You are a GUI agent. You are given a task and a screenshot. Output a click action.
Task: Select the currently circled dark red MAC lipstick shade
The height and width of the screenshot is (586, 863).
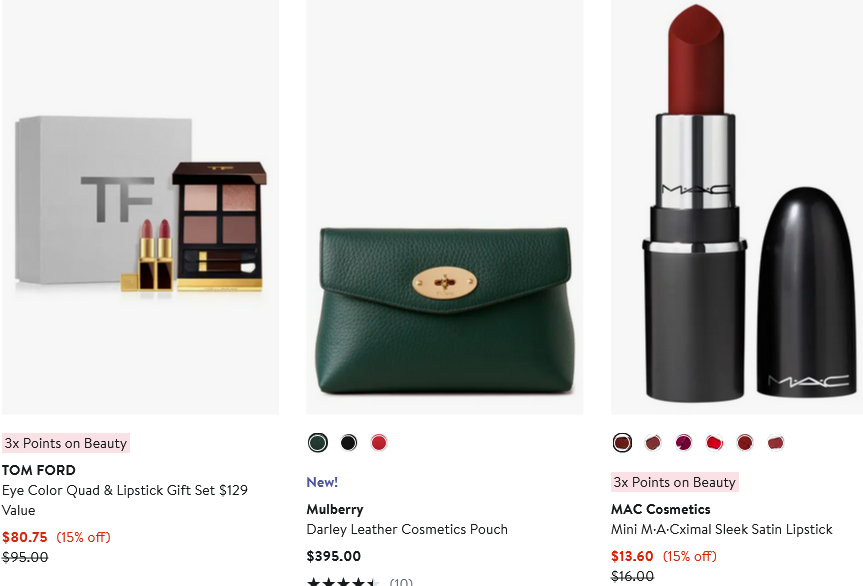coord(622,442)
